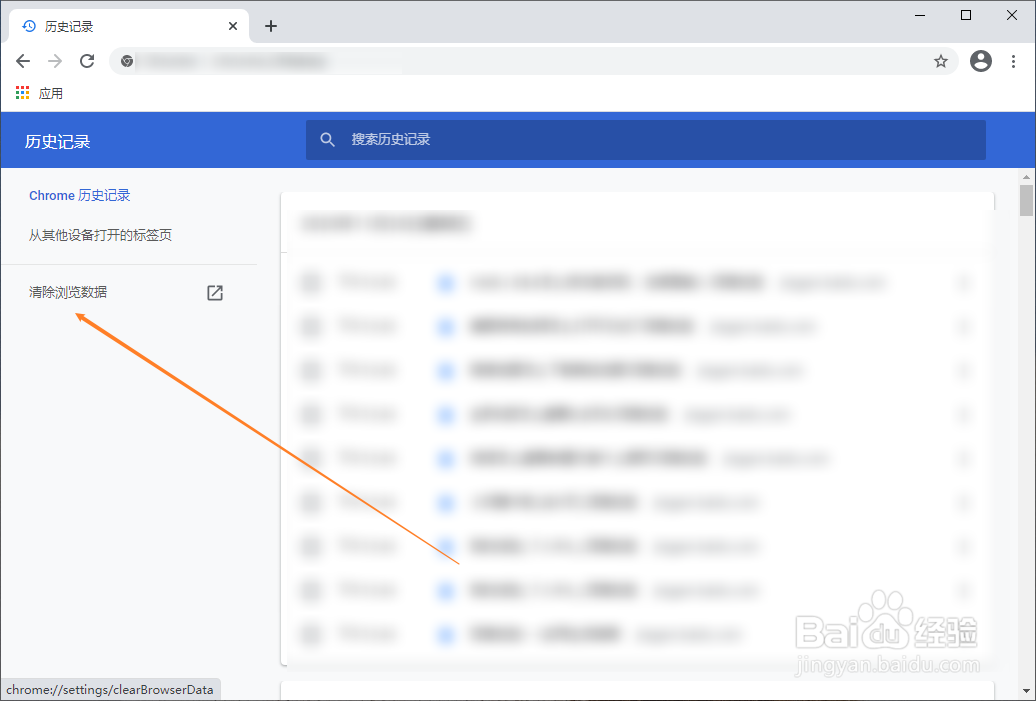Click the vertical scrollbar thumb
1036x701 pixels.
click(x=1026, y=200)
